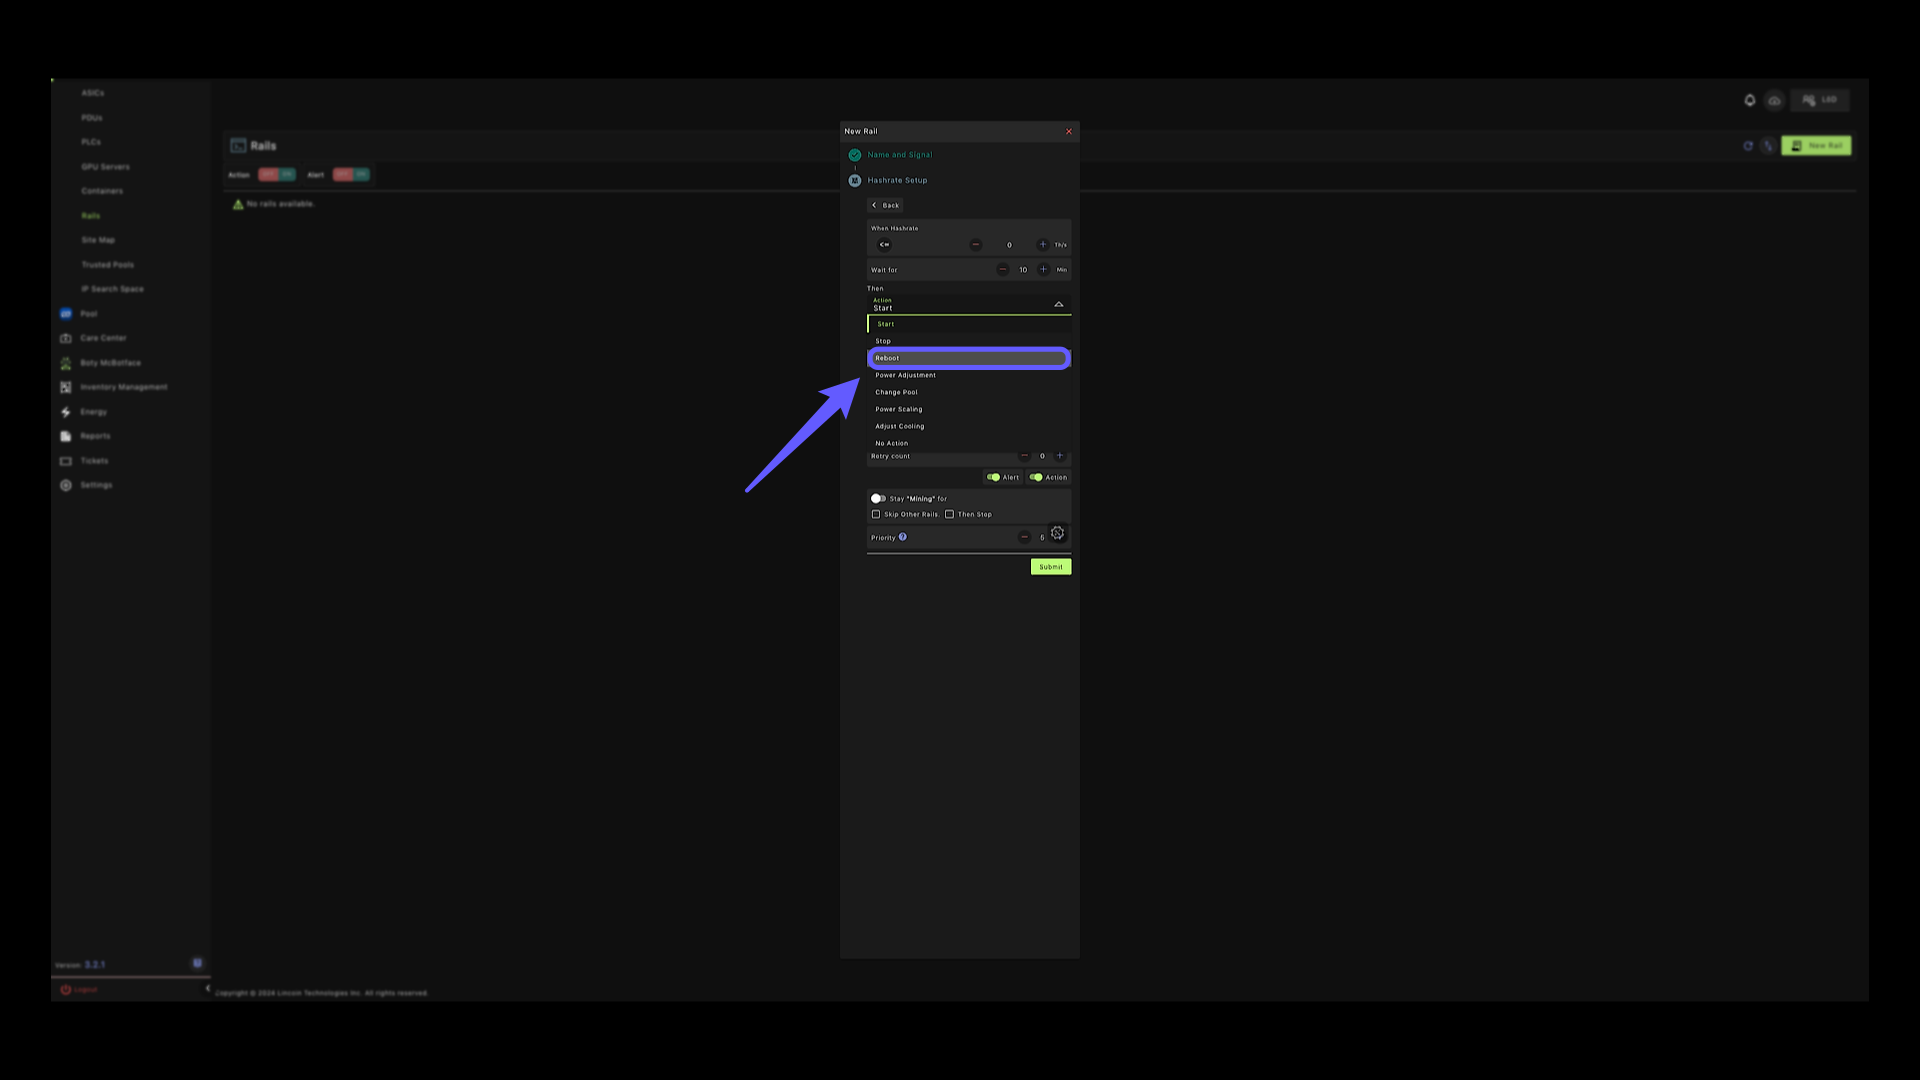The width and height of the screenshot is (1920, 1080).
Task: Toggle the Action OFF/ON switch on Rails page
Action: point(277,175)
